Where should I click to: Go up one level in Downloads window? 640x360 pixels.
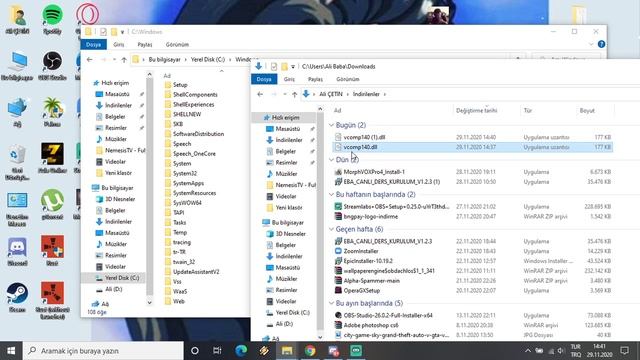pyautogui.click(x=294, y=94)
